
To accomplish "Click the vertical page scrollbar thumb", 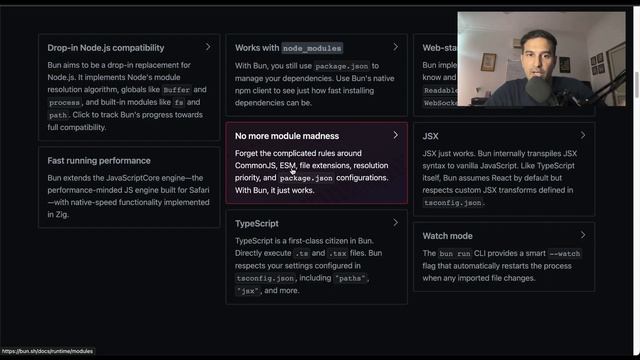I will coord(636,85).
